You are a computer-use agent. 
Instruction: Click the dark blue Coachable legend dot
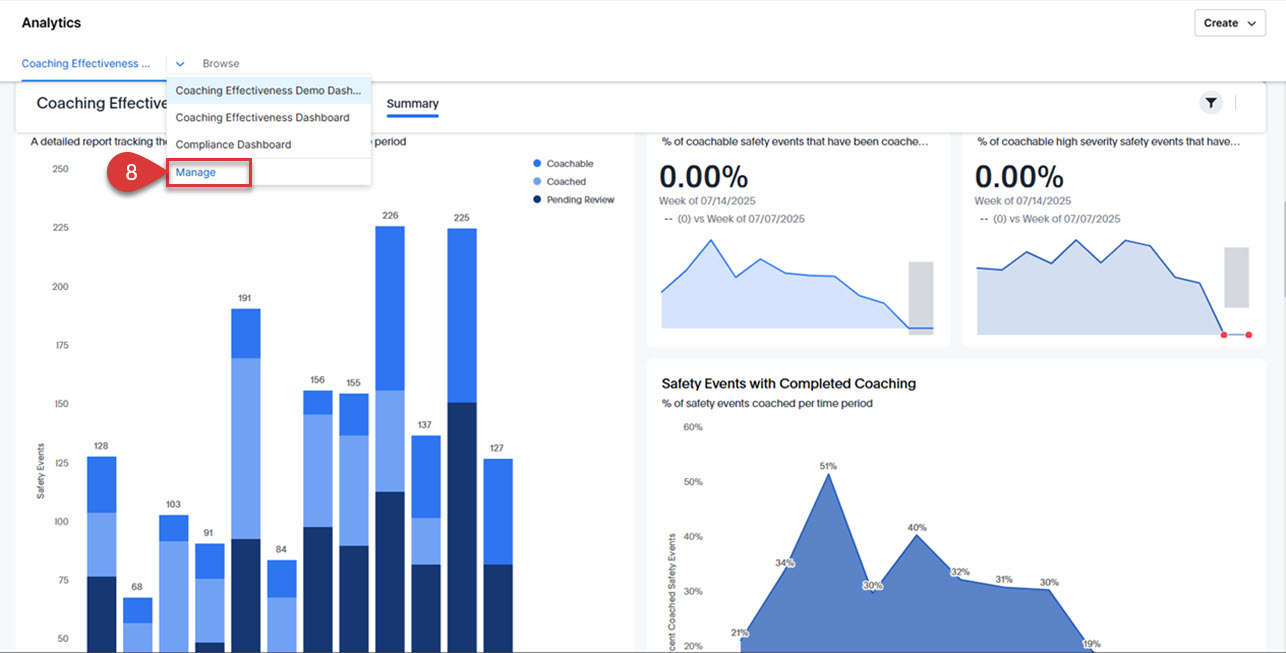[536, 164]
